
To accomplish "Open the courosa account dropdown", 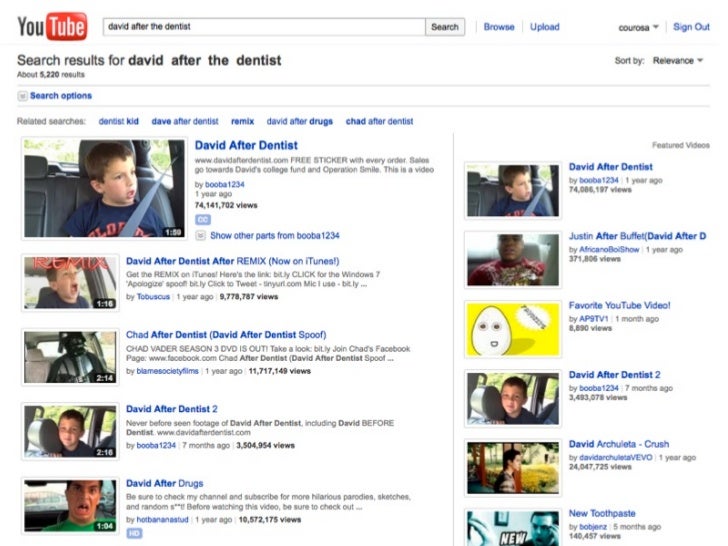I will (x=638, y=27).
